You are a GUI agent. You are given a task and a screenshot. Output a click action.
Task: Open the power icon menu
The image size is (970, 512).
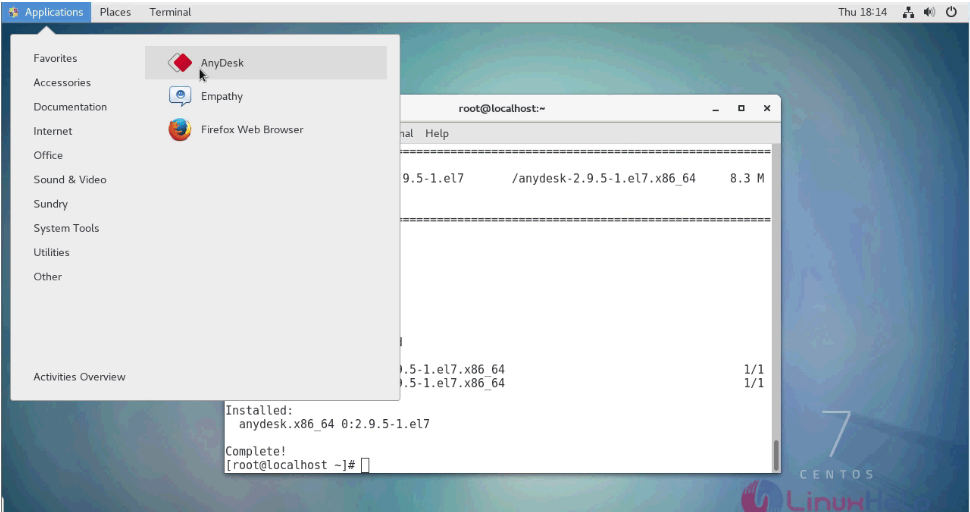[951, 12]
